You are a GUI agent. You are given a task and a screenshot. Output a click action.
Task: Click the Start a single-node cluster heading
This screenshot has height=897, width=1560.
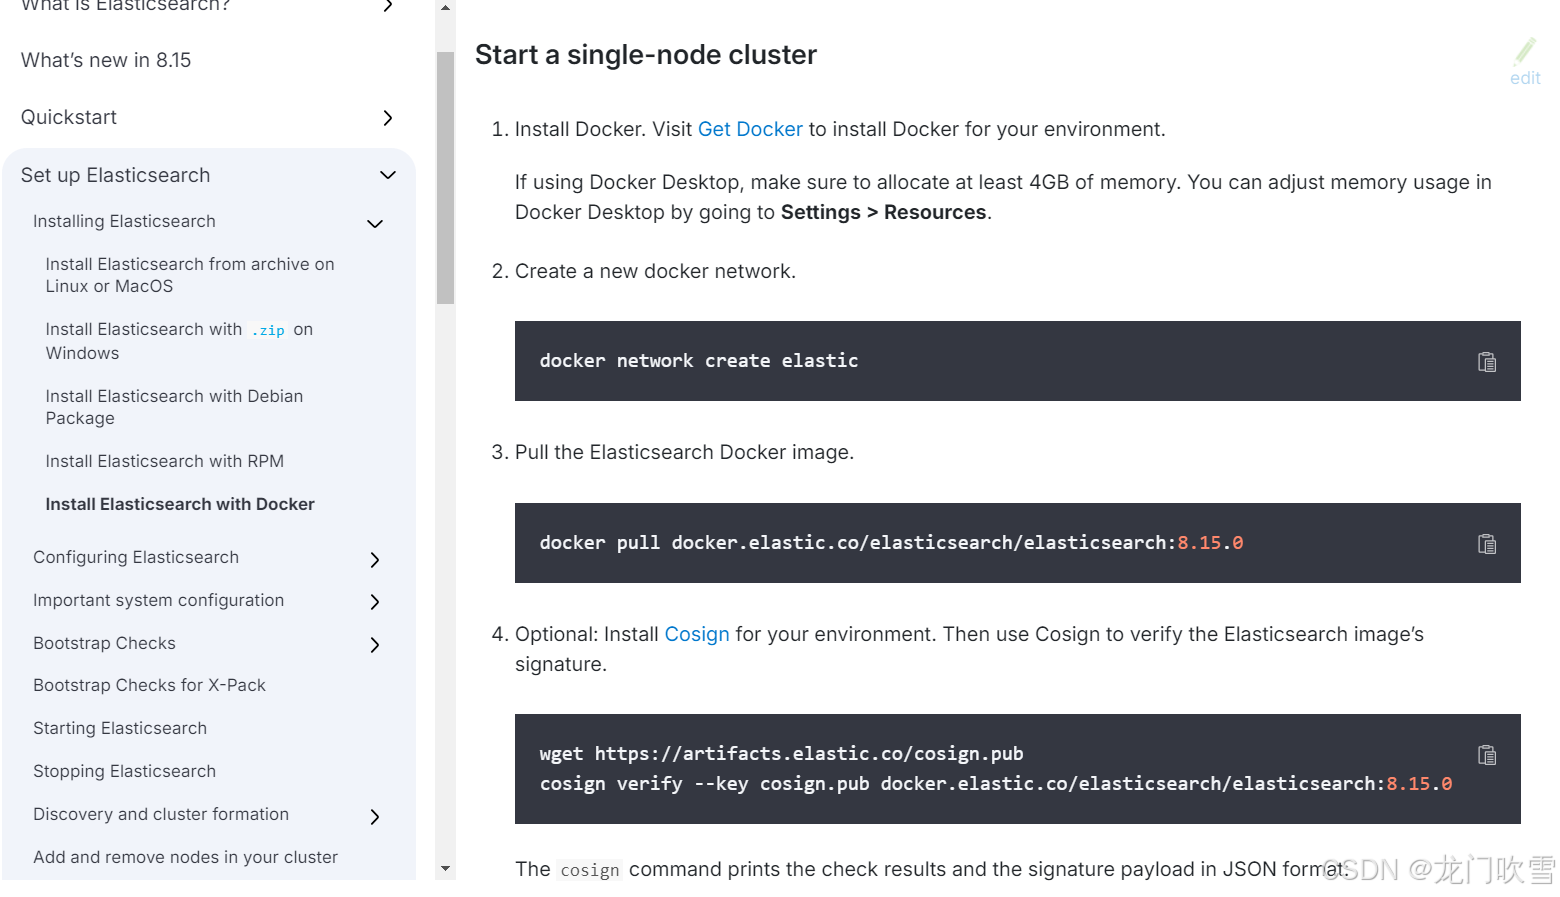646,55
